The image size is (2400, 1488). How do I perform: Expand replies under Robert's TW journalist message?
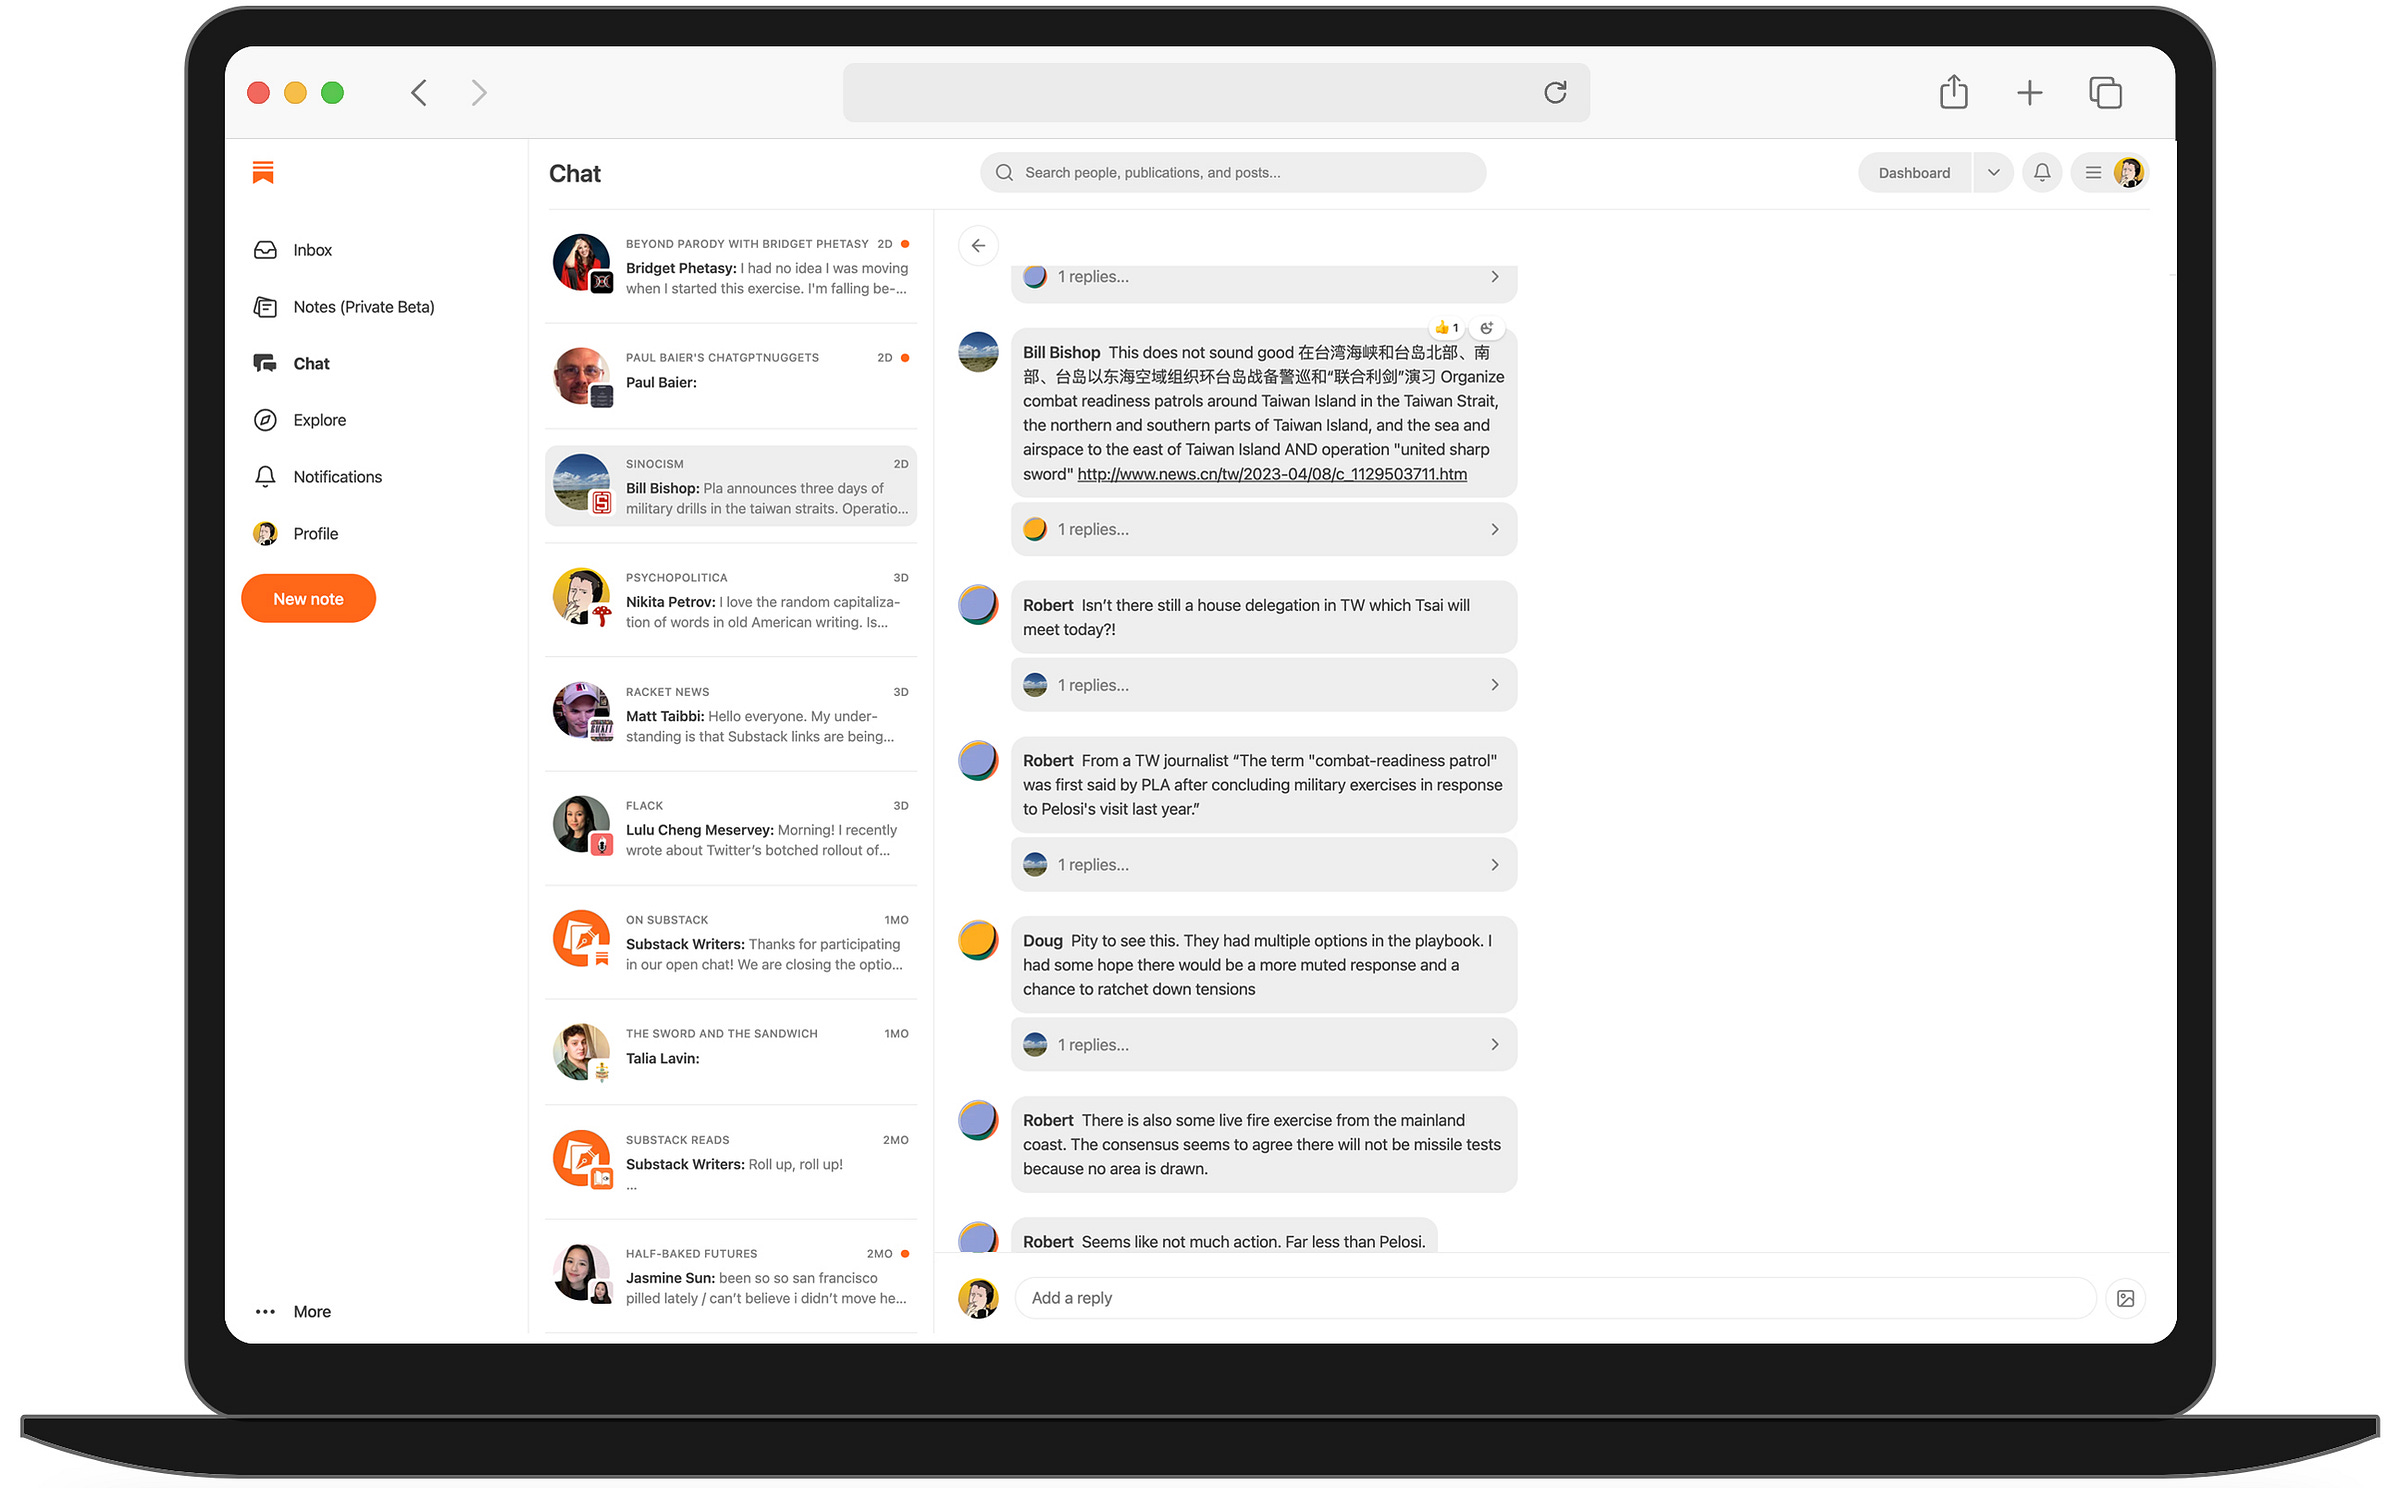point(1264,865)
